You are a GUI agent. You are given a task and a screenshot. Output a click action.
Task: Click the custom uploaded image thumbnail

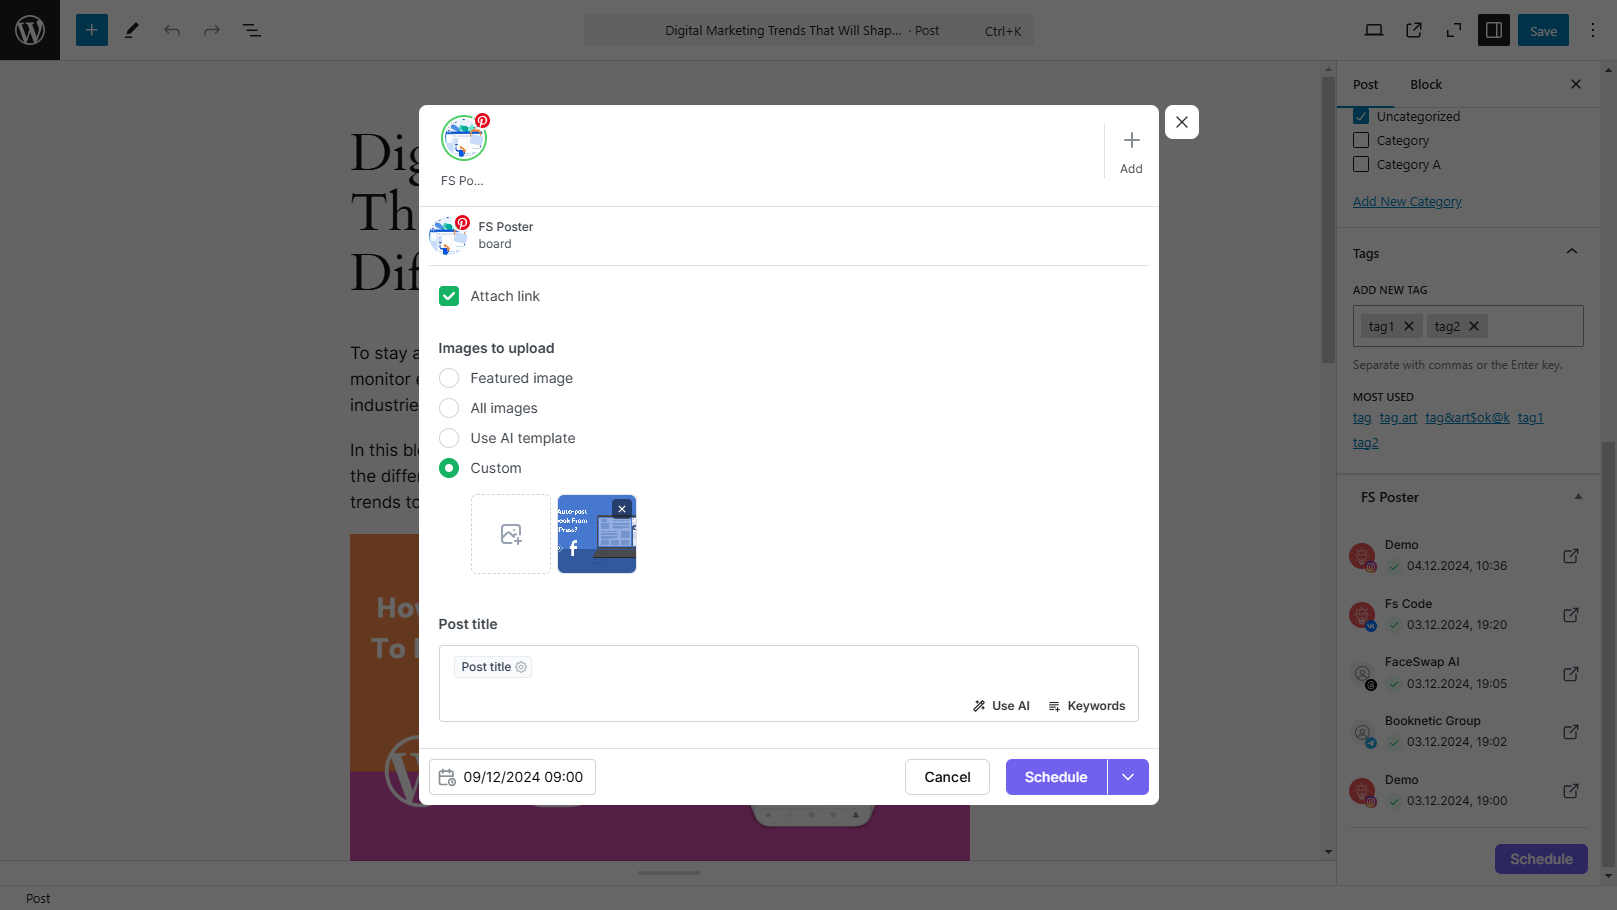pyautogui.click(x=596, y=534)
